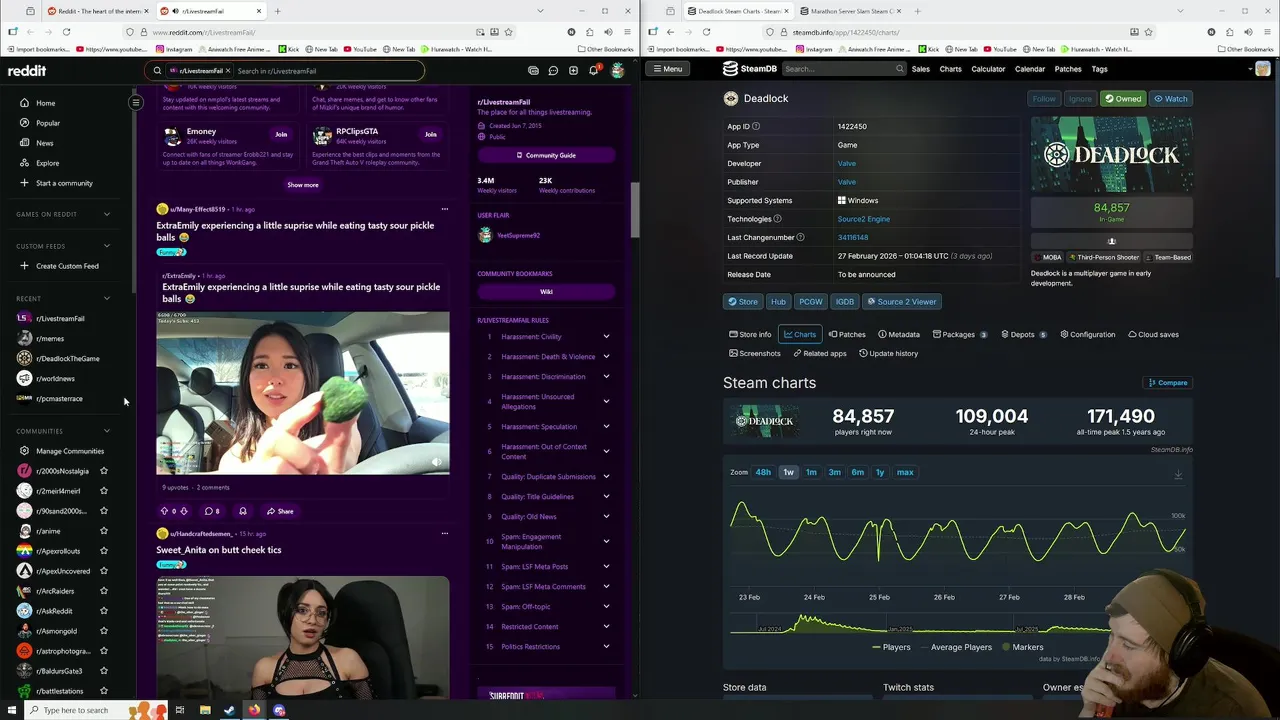Select 48h zoom on Steam chart
Screen dimensions: 1280x720
(763, 472)
